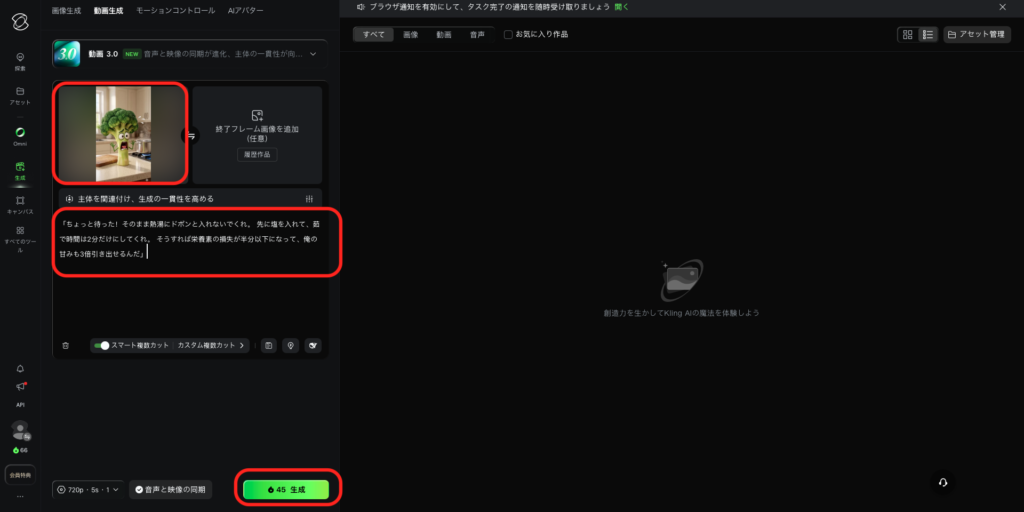1024x512 pixels.
Task: Switch to grid view icon
Action: (908, 35)
